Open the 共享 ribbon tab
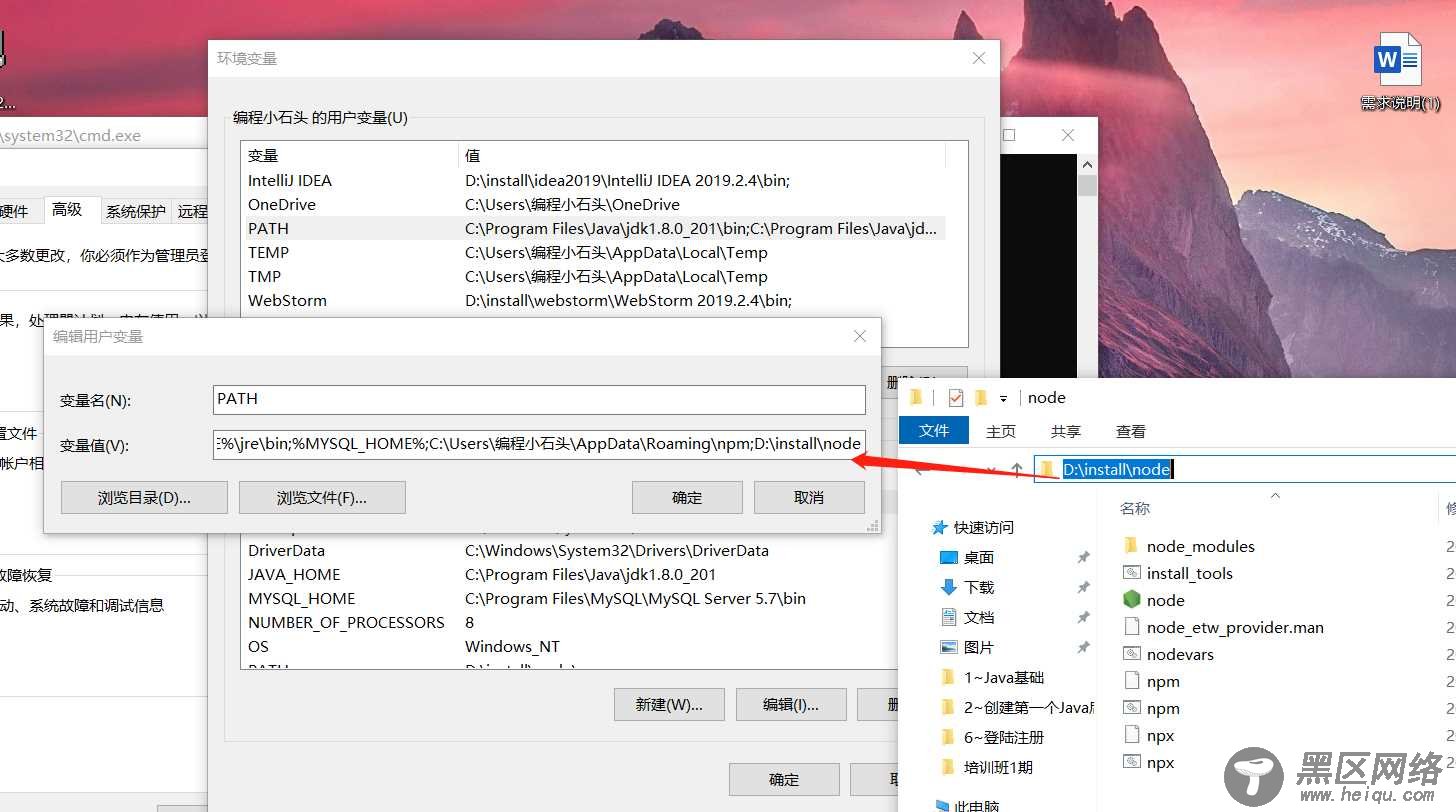The width and height of the screenshot is (1456, 812). pyautogui.click(x=1066, y=431)
